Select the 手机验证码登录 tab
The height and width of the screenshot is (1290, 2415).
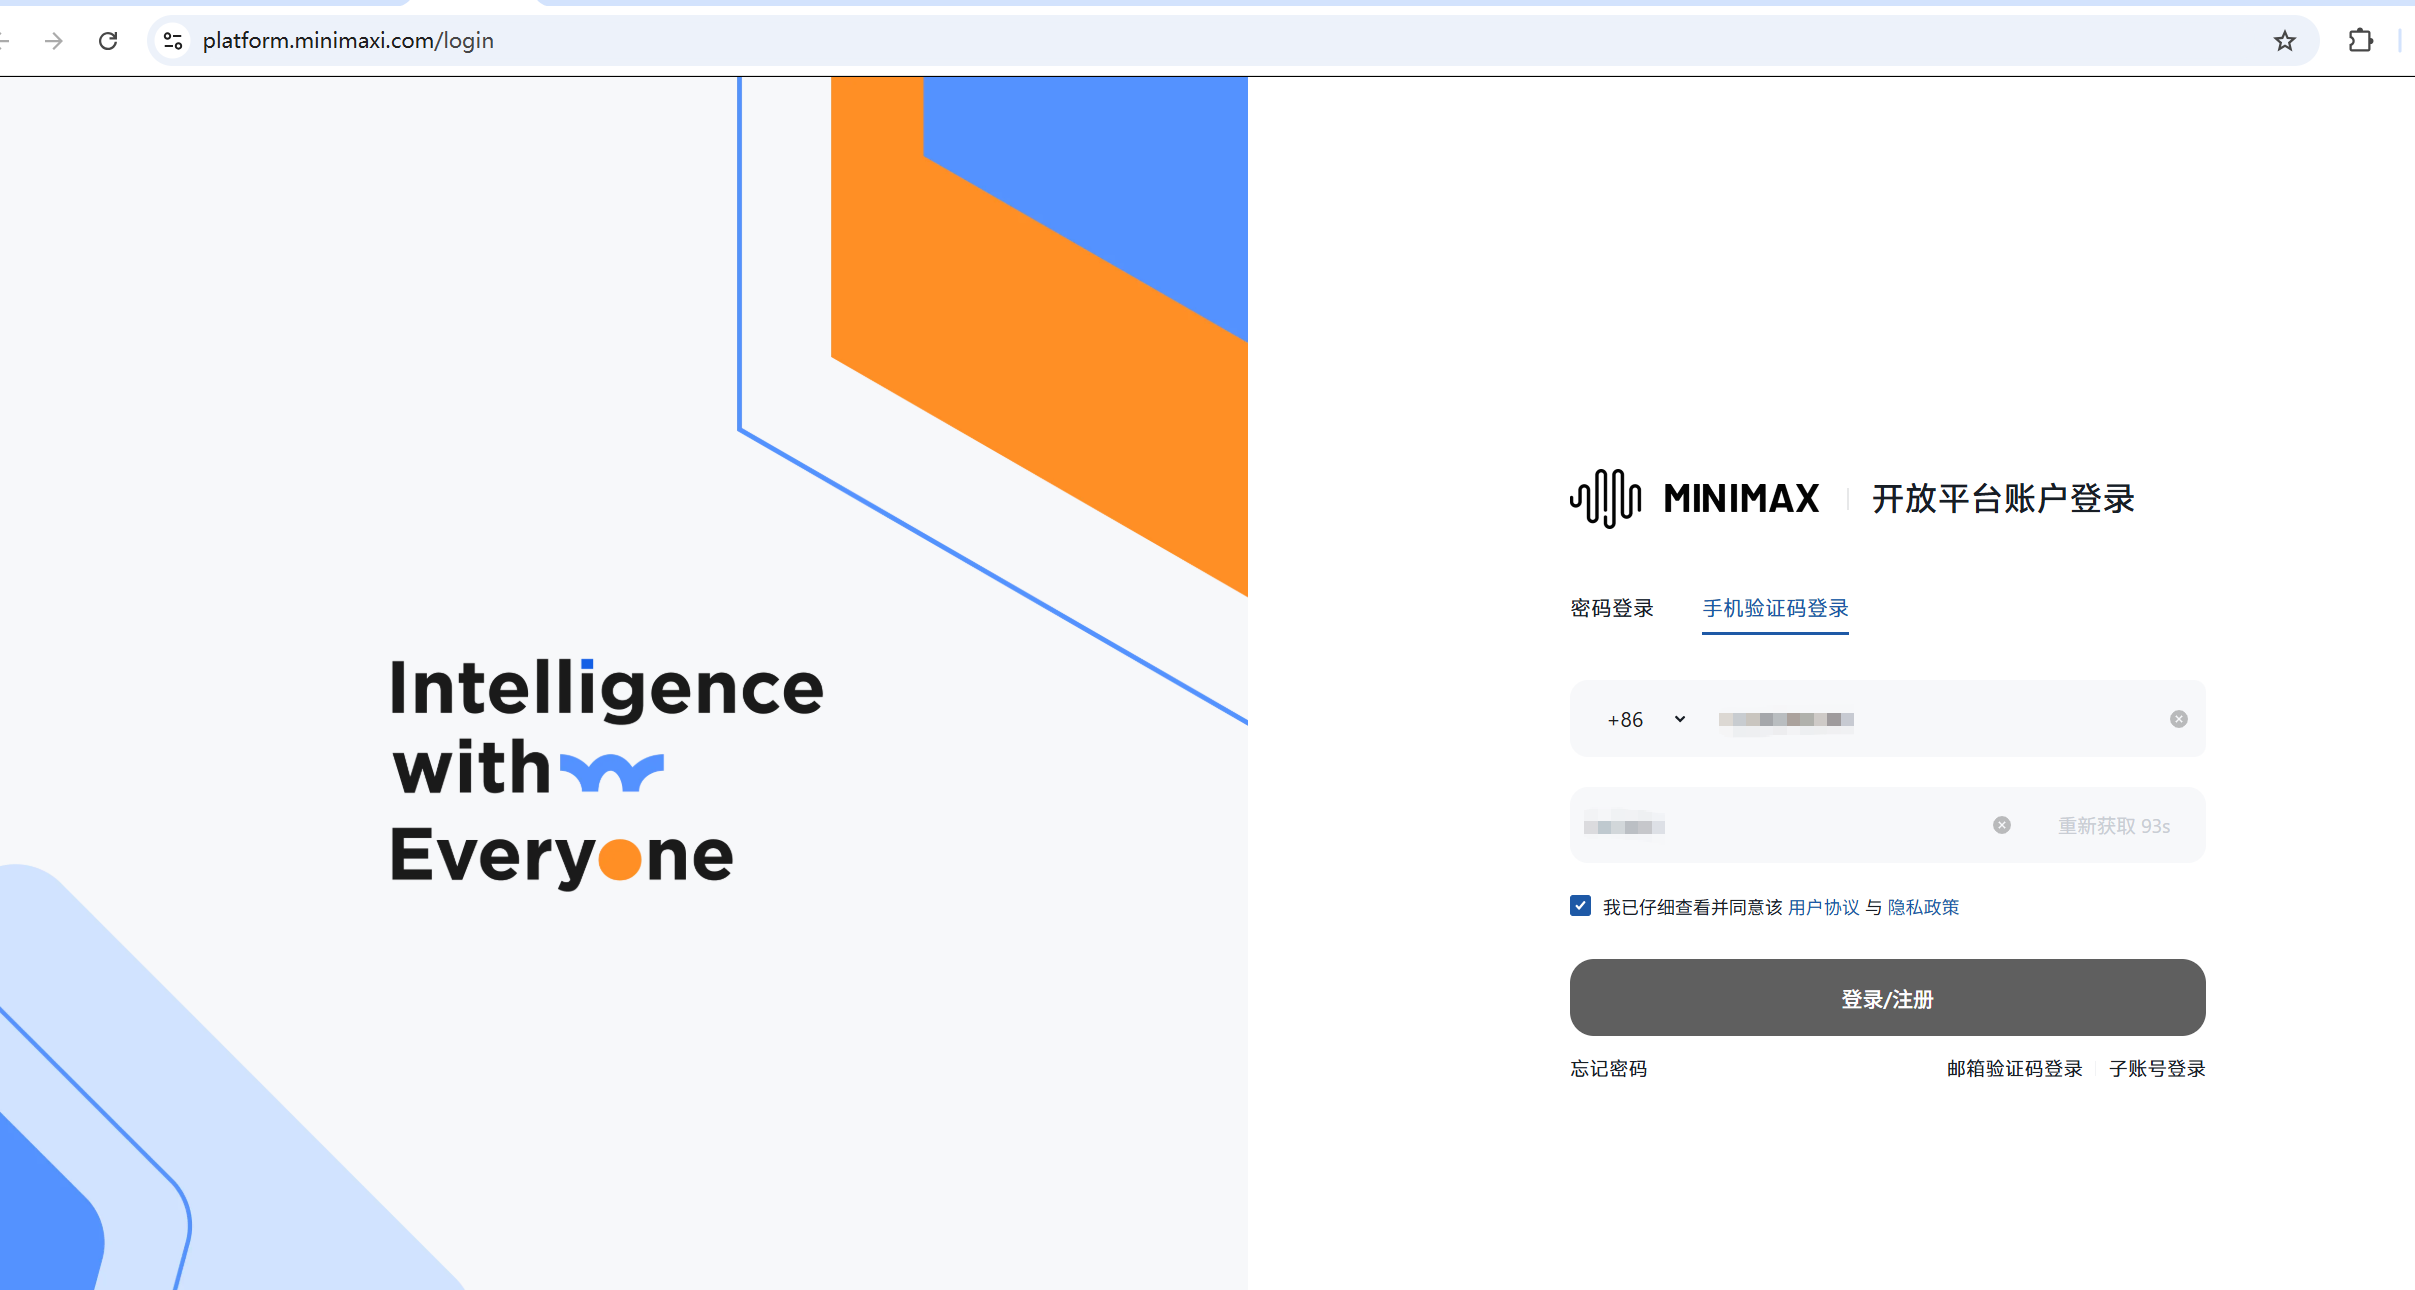coord(1775,608)
